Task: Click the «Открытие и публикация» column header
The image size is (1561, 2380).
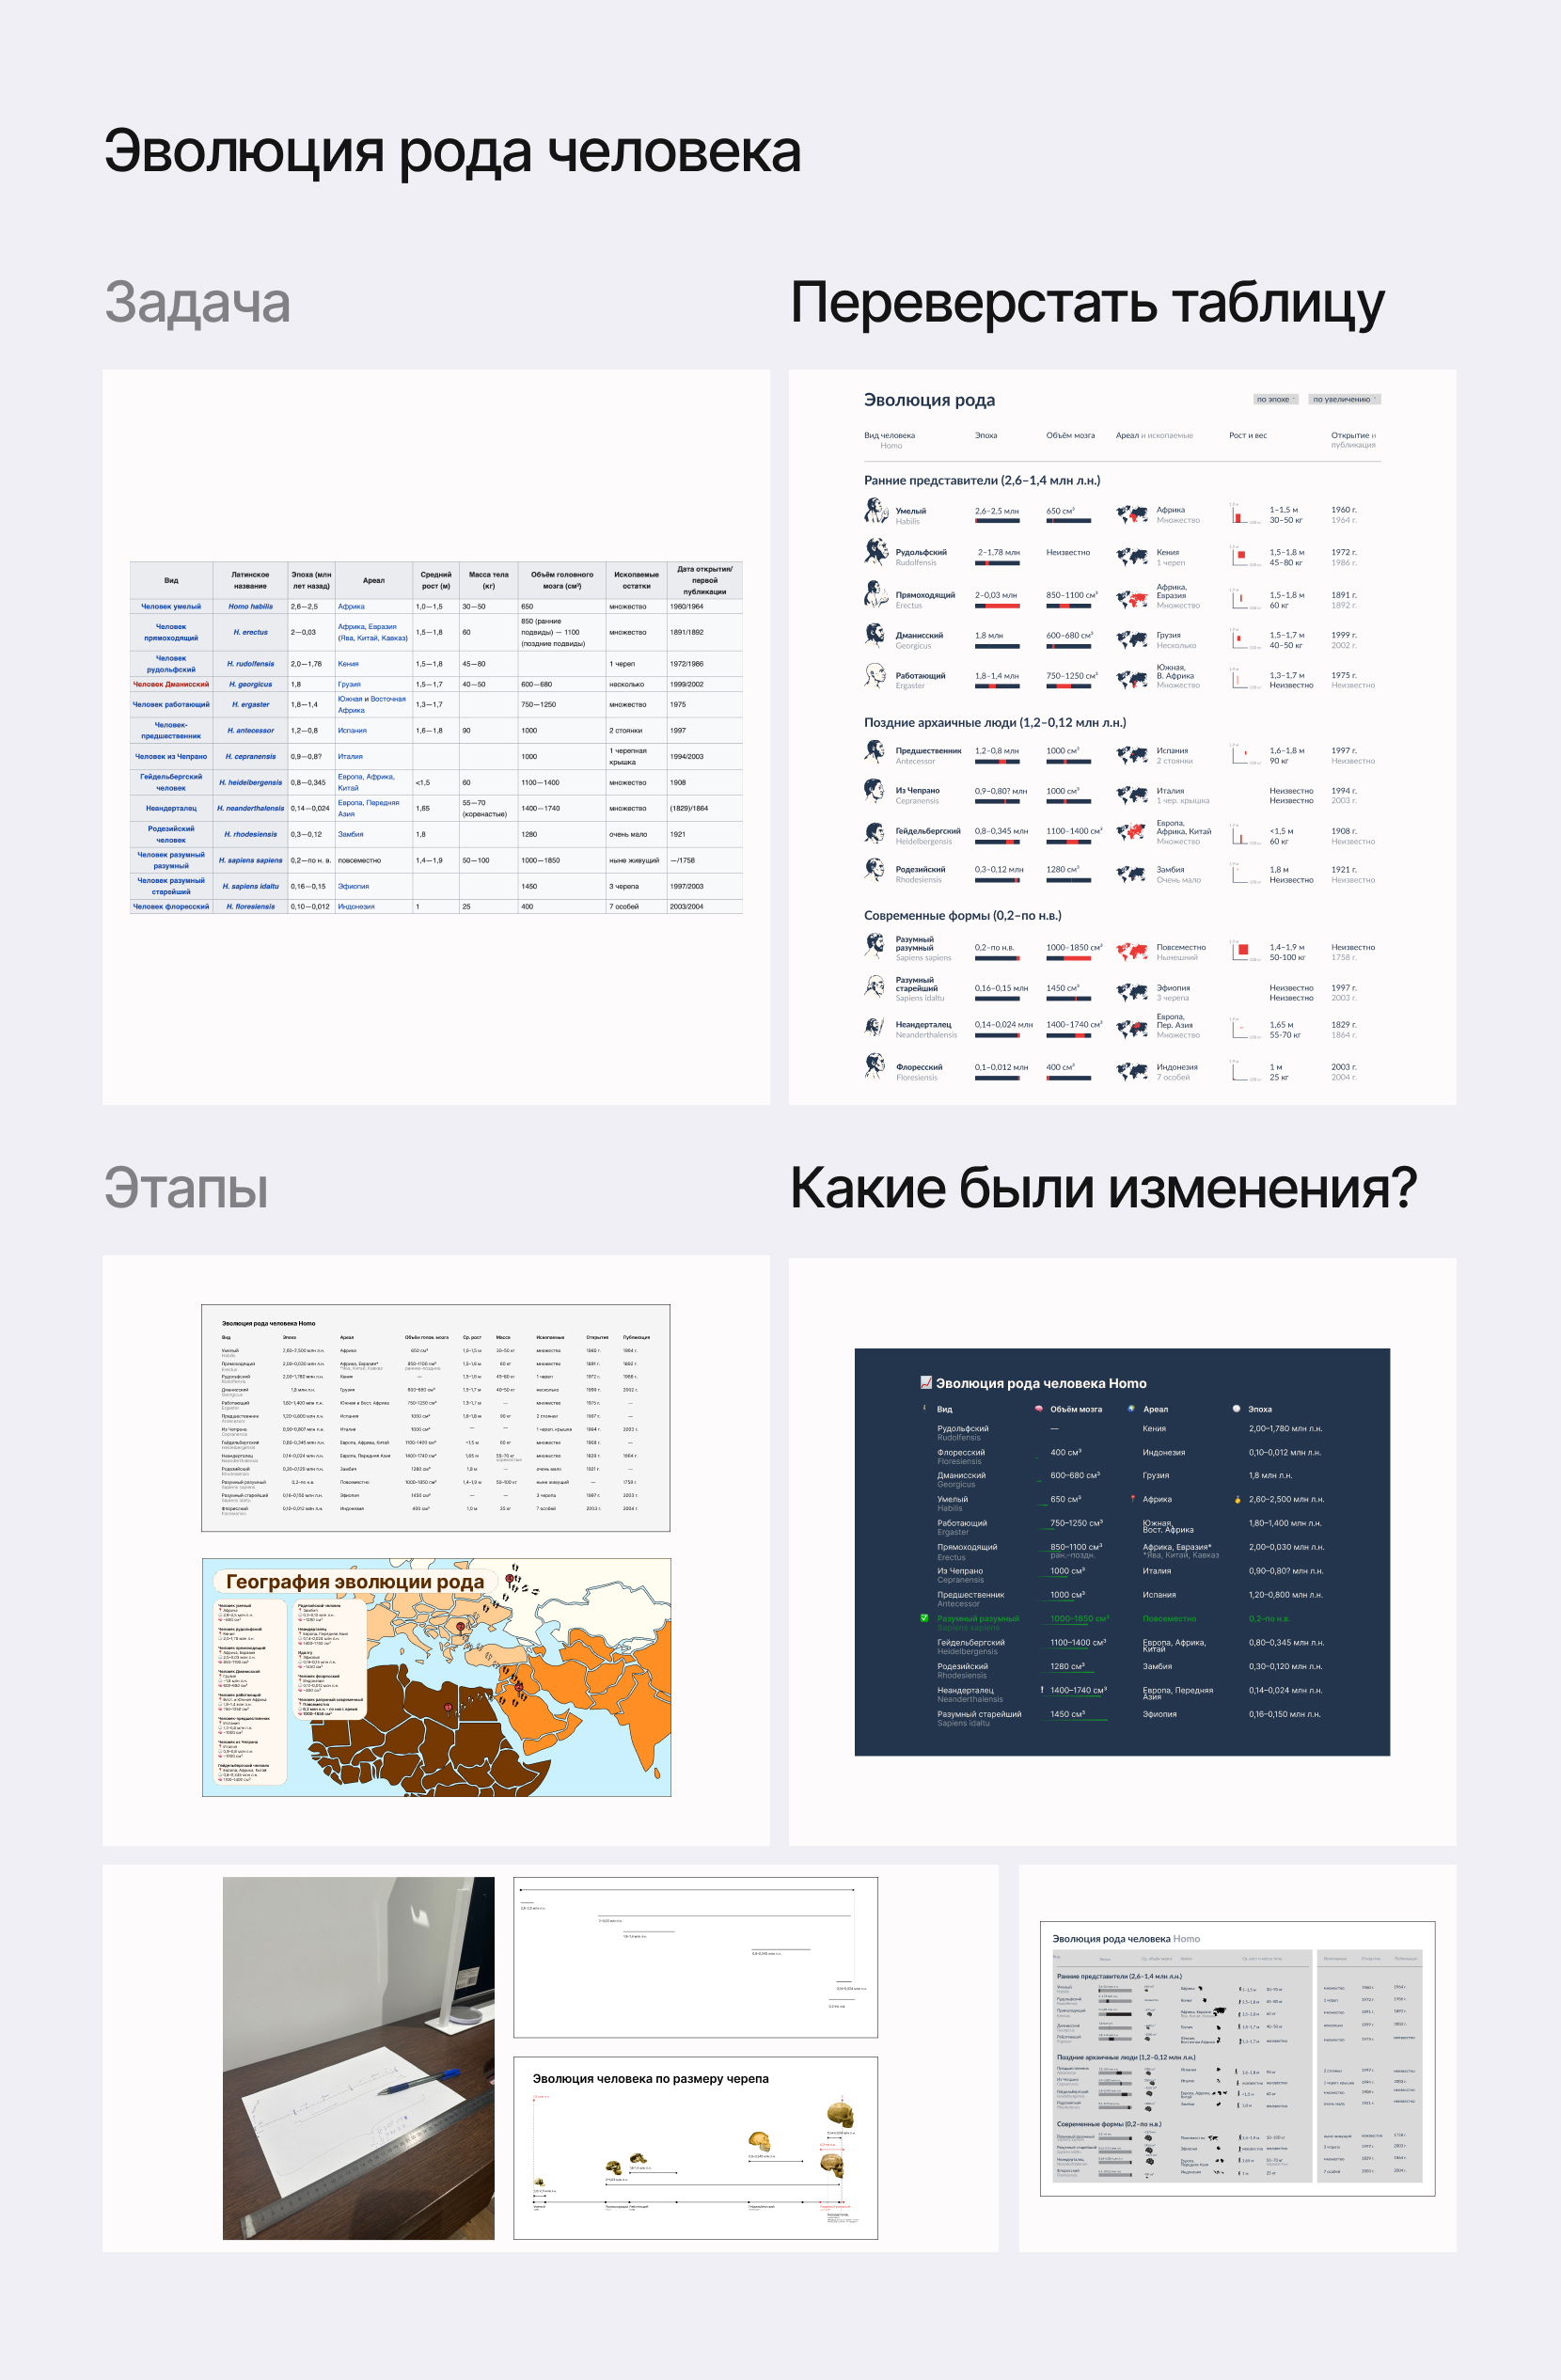Action: point(1353,440)
